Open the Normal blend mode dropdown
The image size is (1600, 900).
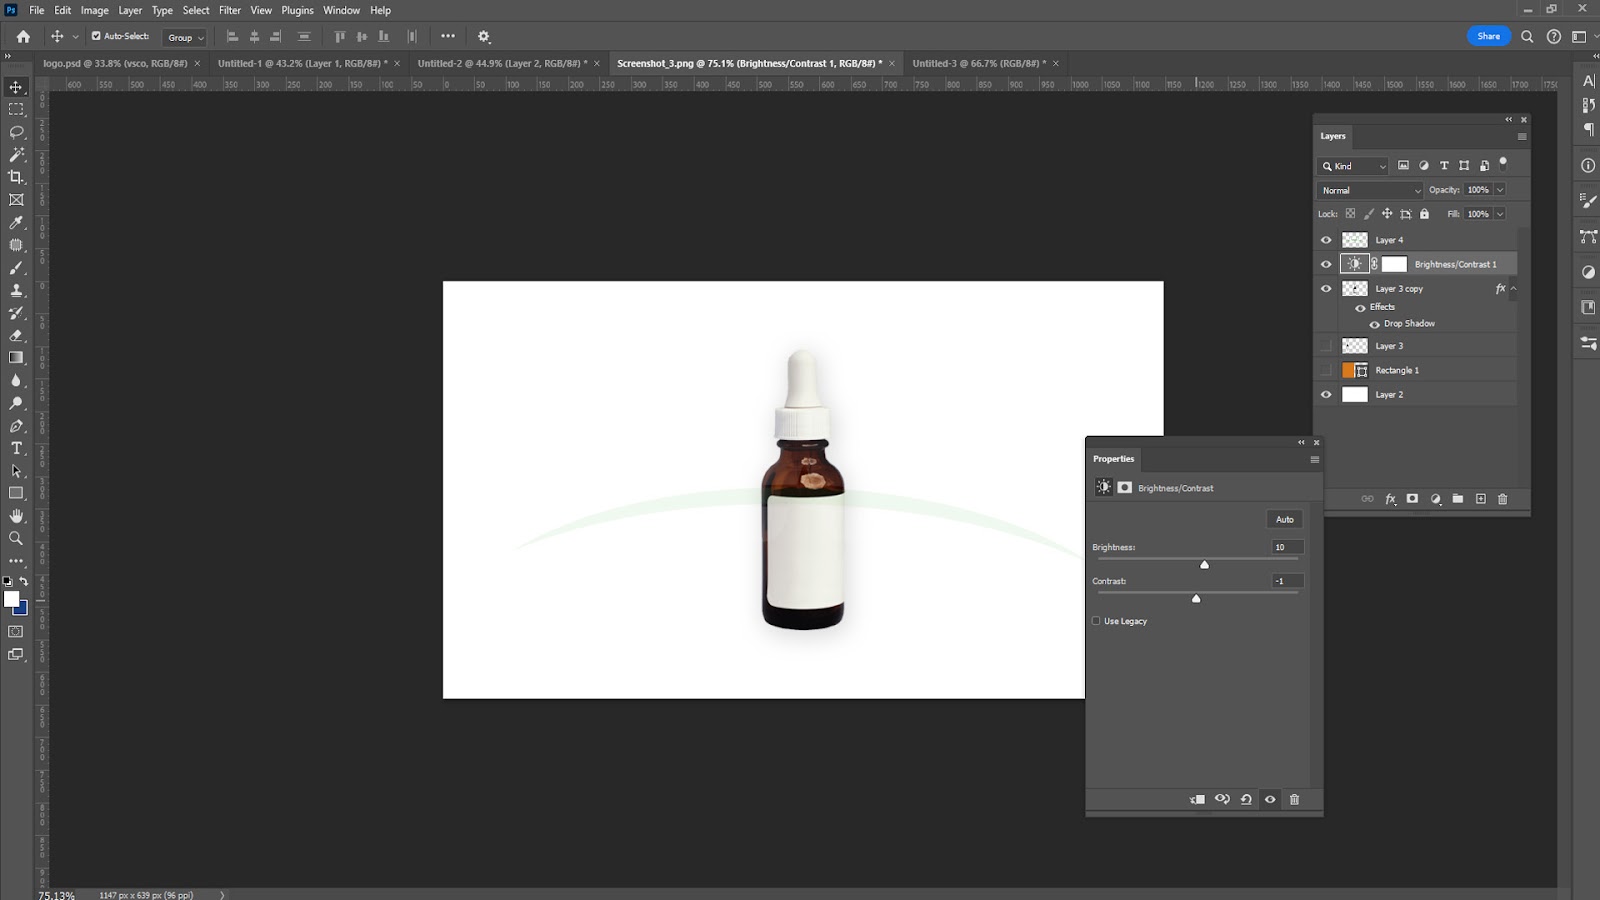click(1370, 190)
